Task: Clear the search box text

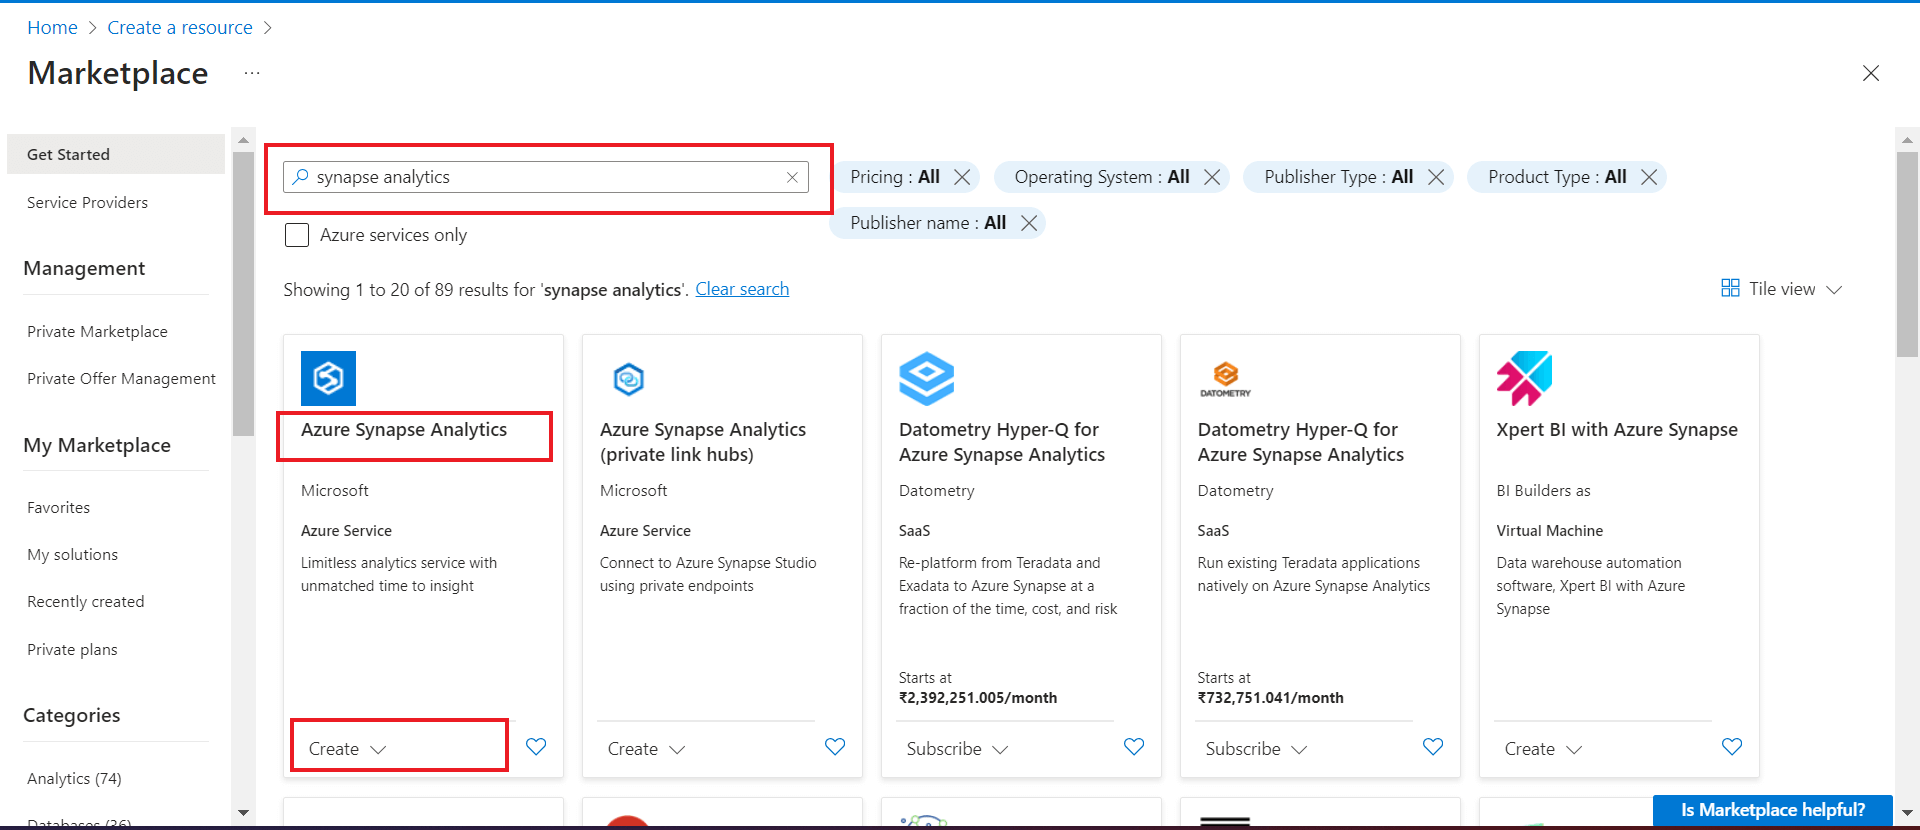Action: pyautogui.click(x=792, y=177)
